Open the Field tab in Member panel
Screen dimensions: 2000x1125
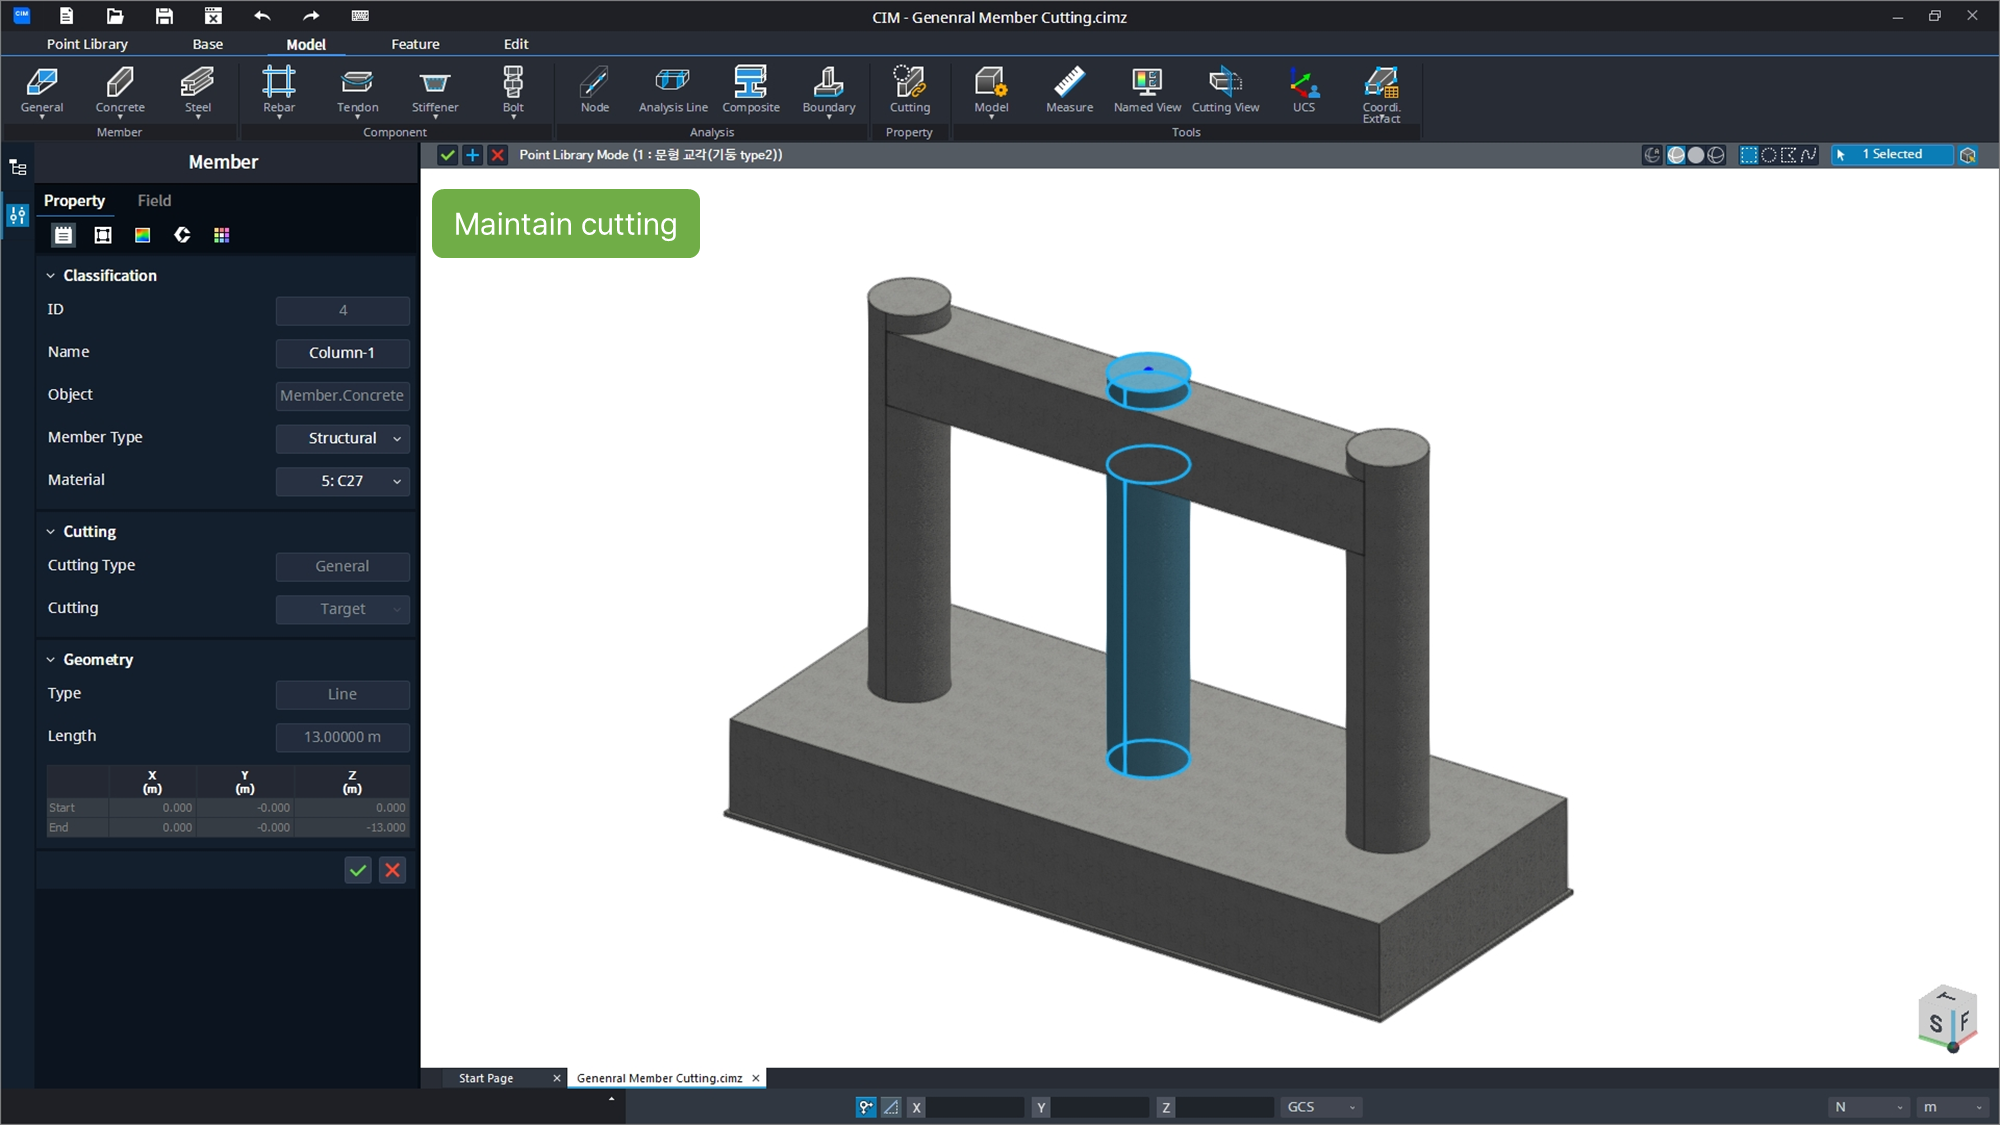[x=154, y=201]
